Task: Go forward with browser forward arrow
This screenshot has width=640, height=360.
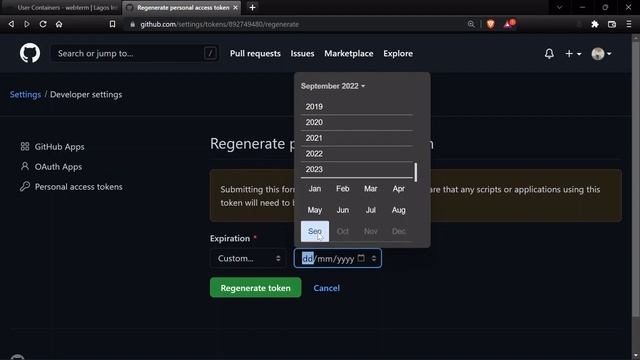Action: click(x=27, y=24)
